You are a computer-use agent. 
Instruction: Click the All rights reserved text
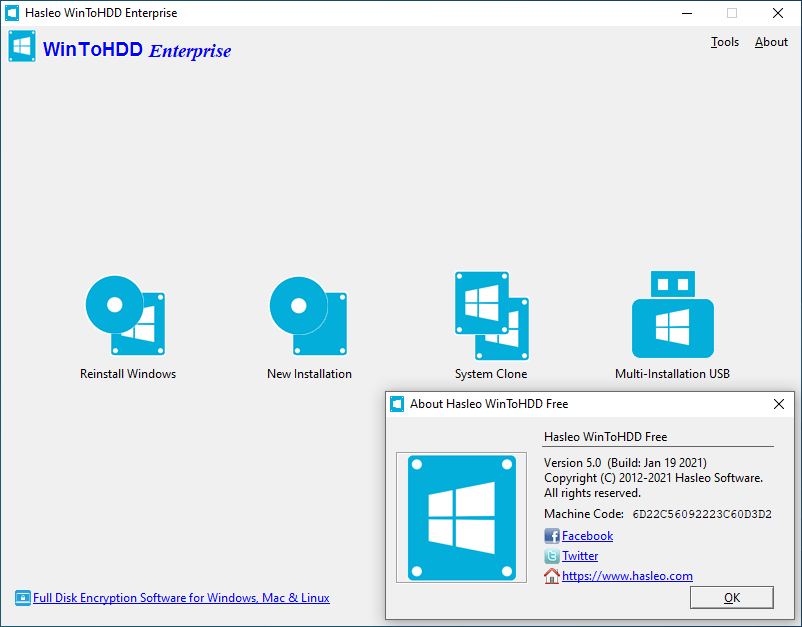[x=592, y=493]
